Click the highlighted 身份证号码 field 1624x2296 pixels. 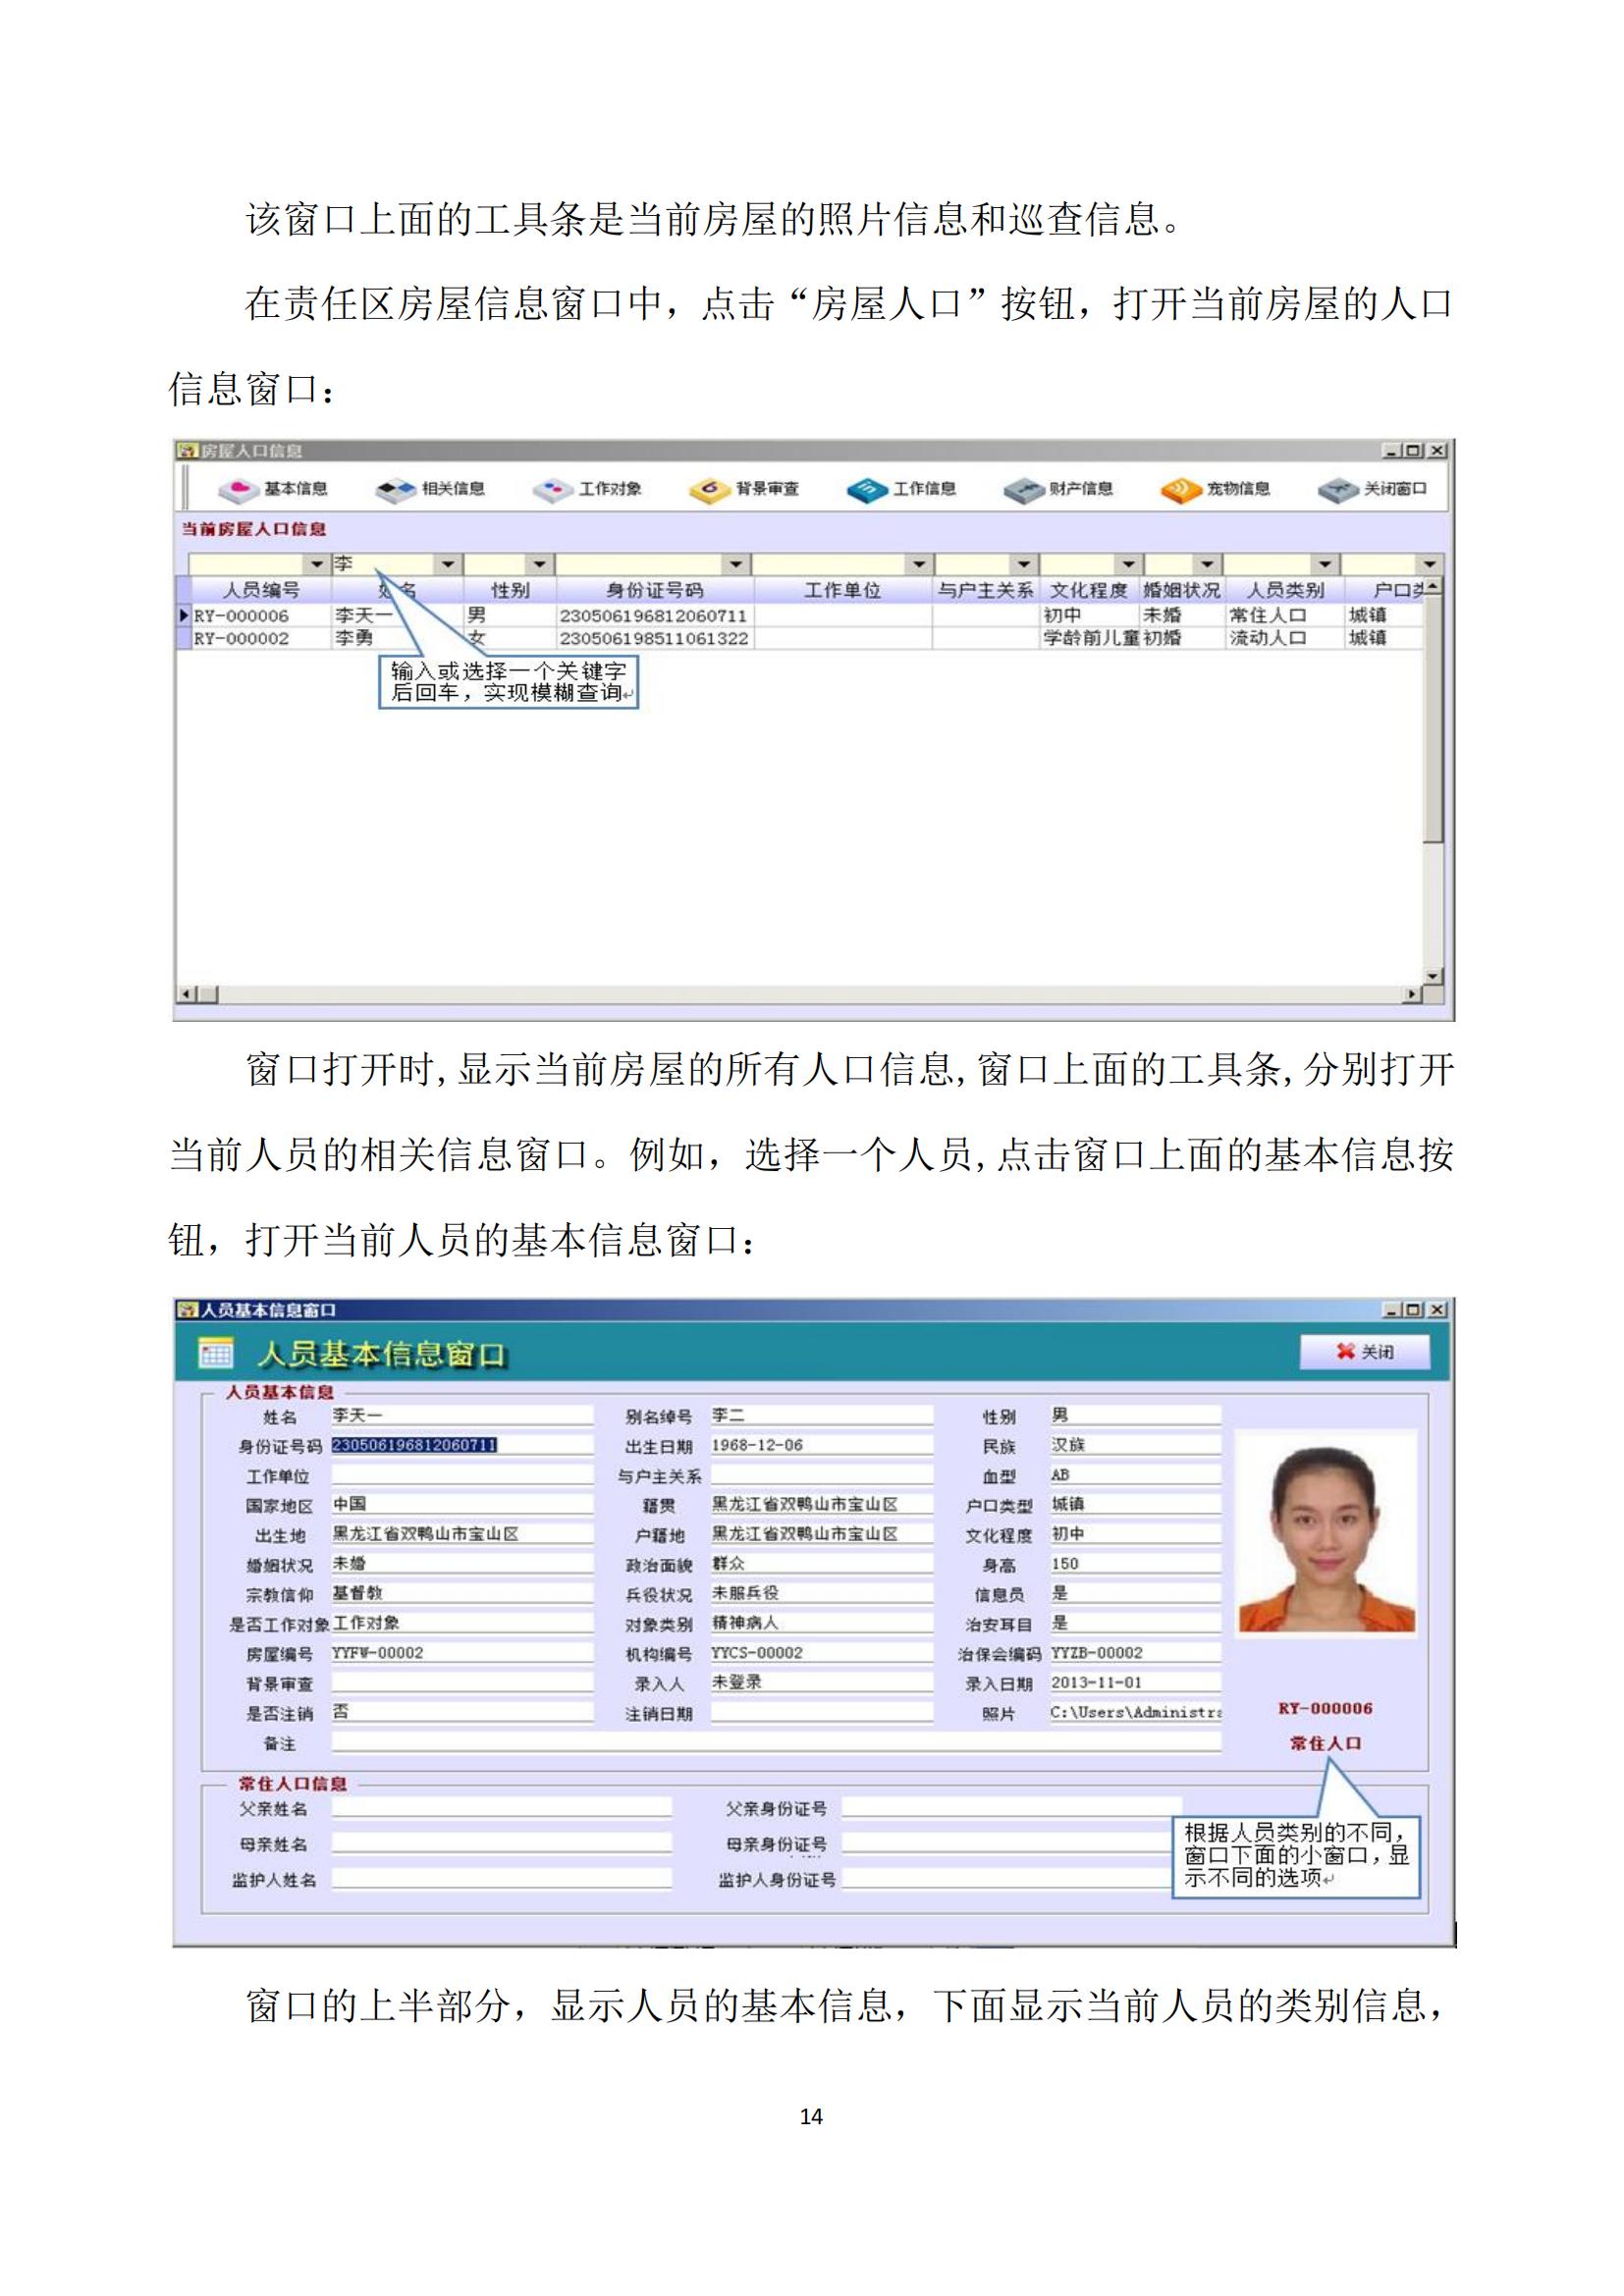[x=462, y=1445]
